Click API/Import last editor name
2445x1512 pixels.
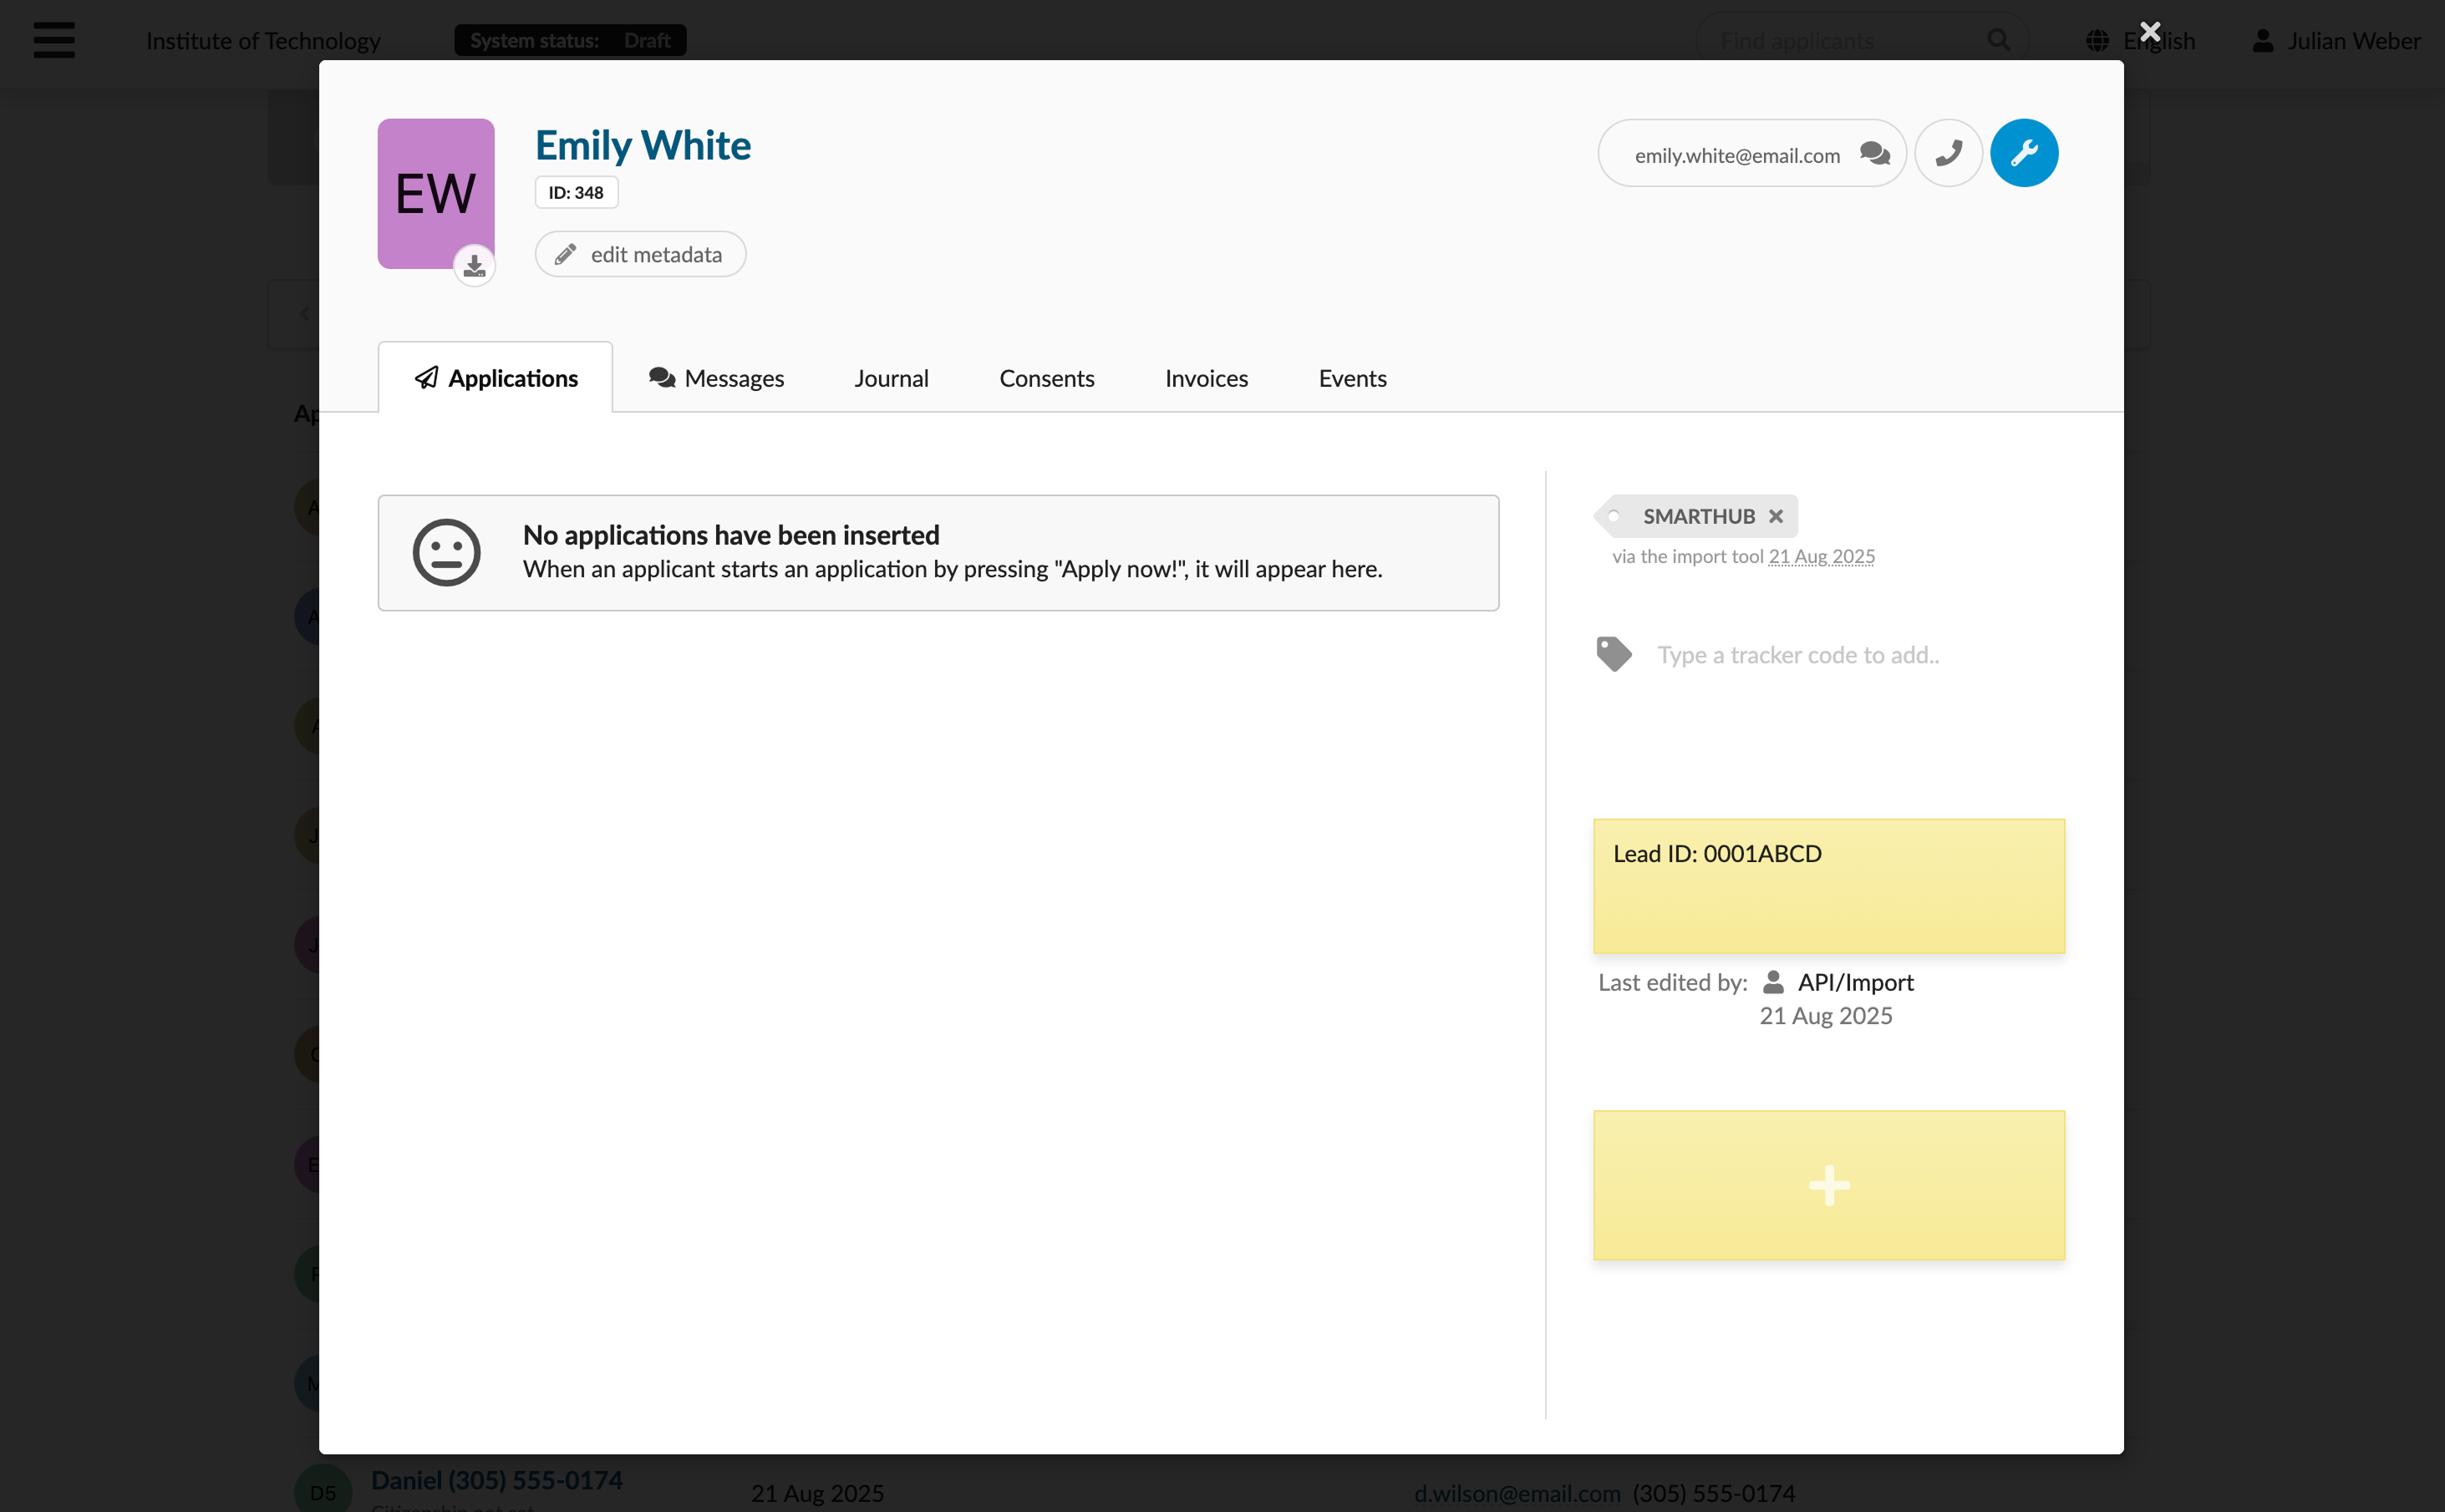click(1856, 982)
